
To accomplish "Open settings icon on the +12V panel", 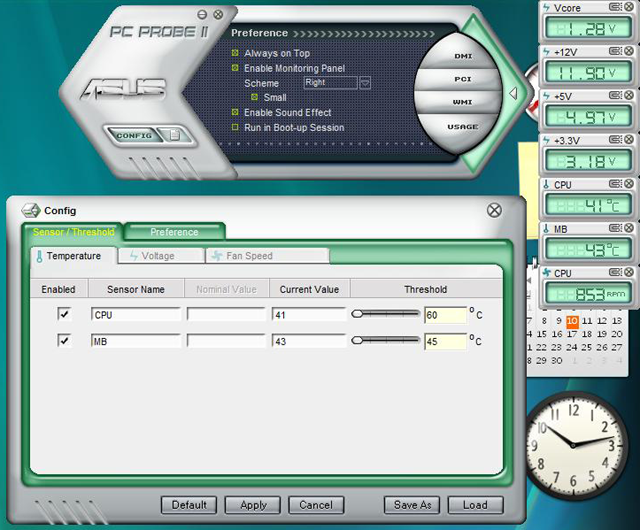I will point(615,51).
